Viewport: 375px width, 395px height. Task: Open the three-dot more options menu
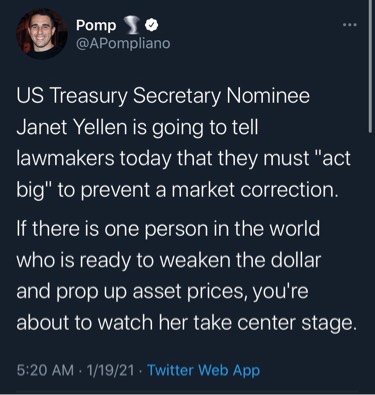tap(350, 25)
